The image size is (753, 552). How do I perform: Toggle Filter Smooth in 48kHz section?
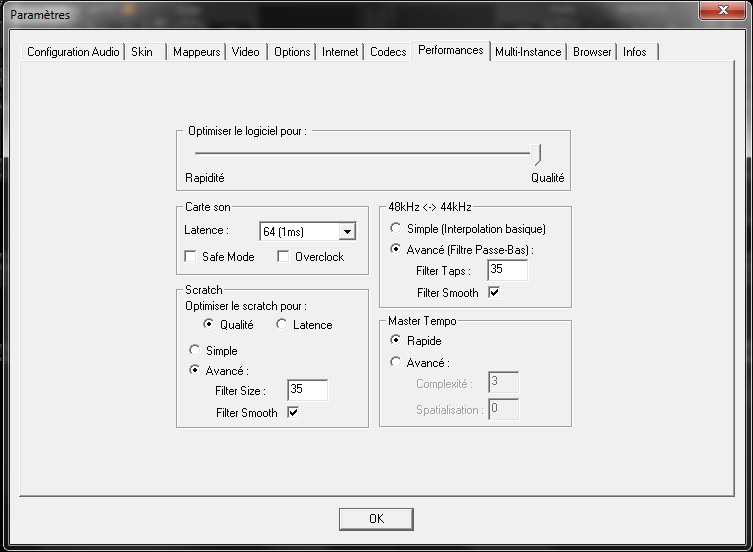click(x=494, y=293)
